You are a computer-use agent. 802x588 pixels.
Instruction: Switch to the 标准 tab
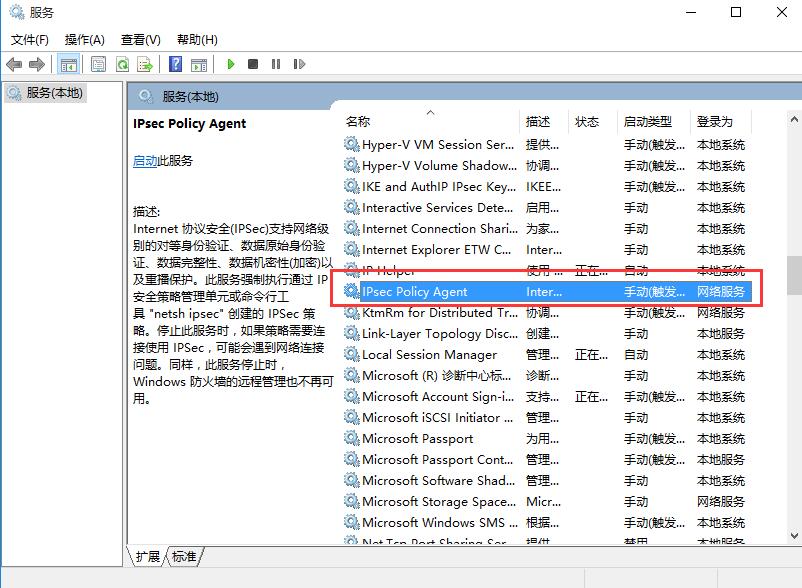pyautogui.click(x=184, y=556)
